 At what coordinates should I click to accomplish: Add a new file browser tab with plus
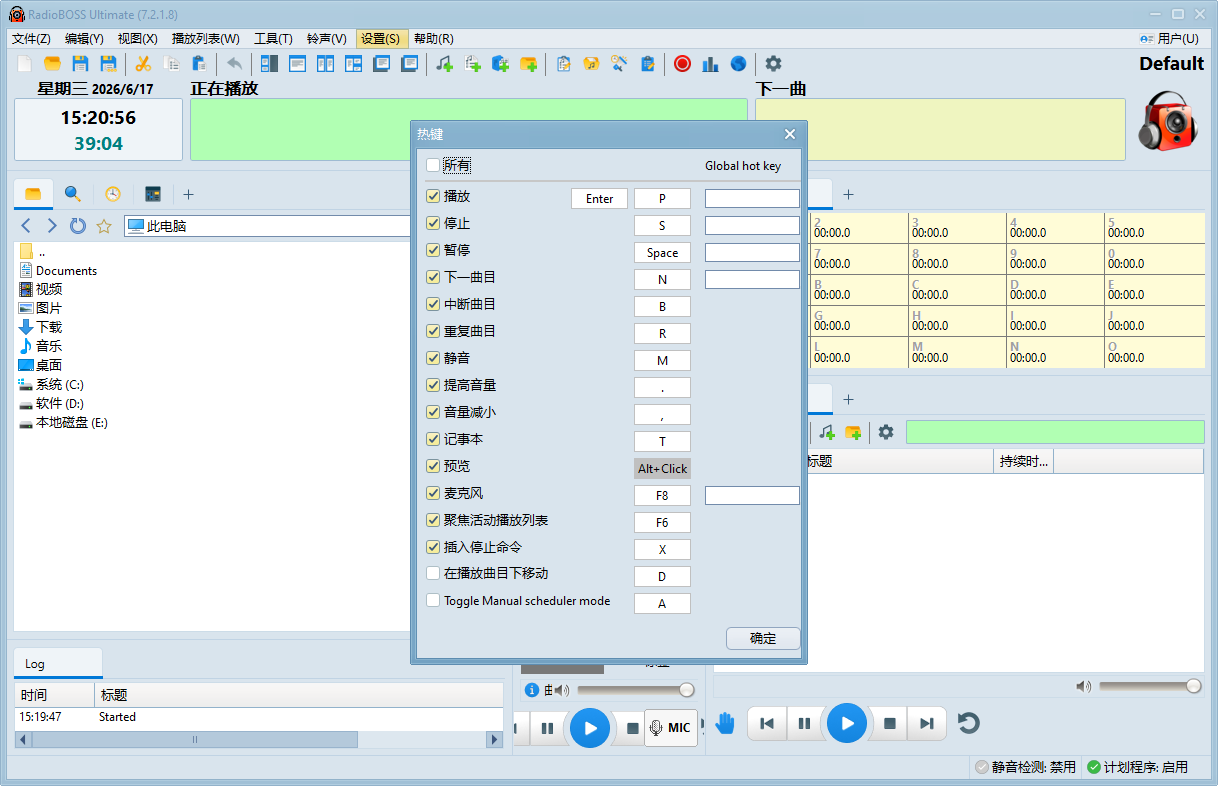coord(188,194)
